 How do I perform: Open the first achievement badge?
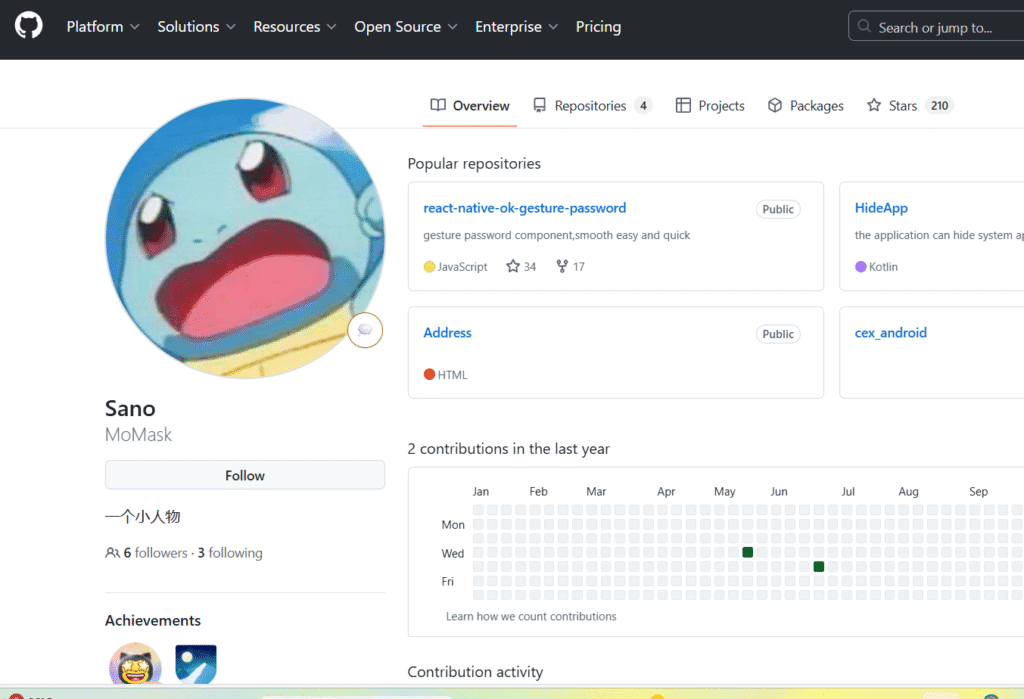point(135,665)
